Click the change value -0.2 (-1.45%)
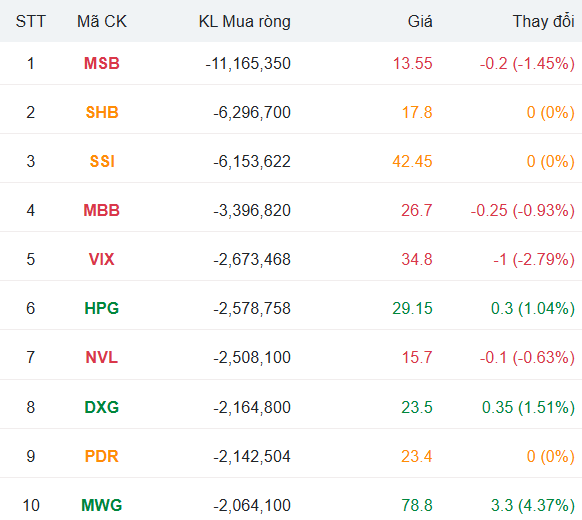The width and height of the screenshot is (582, 520). point(527,63)
